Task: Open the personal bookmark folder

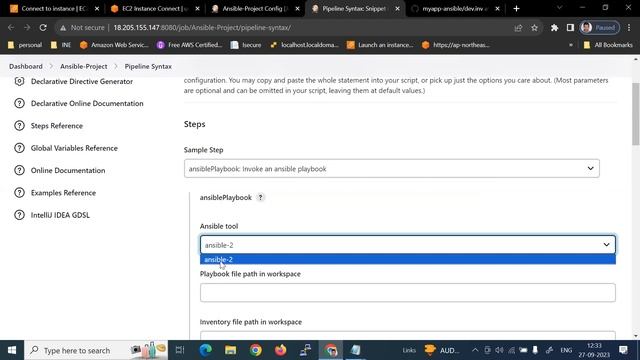Action: click(25, 45)
